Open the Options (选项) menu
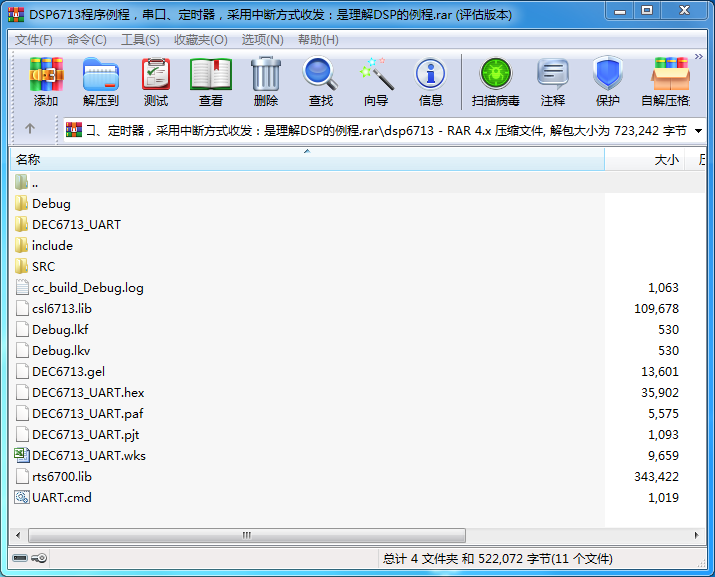715x577 pixels. point(263,40)
